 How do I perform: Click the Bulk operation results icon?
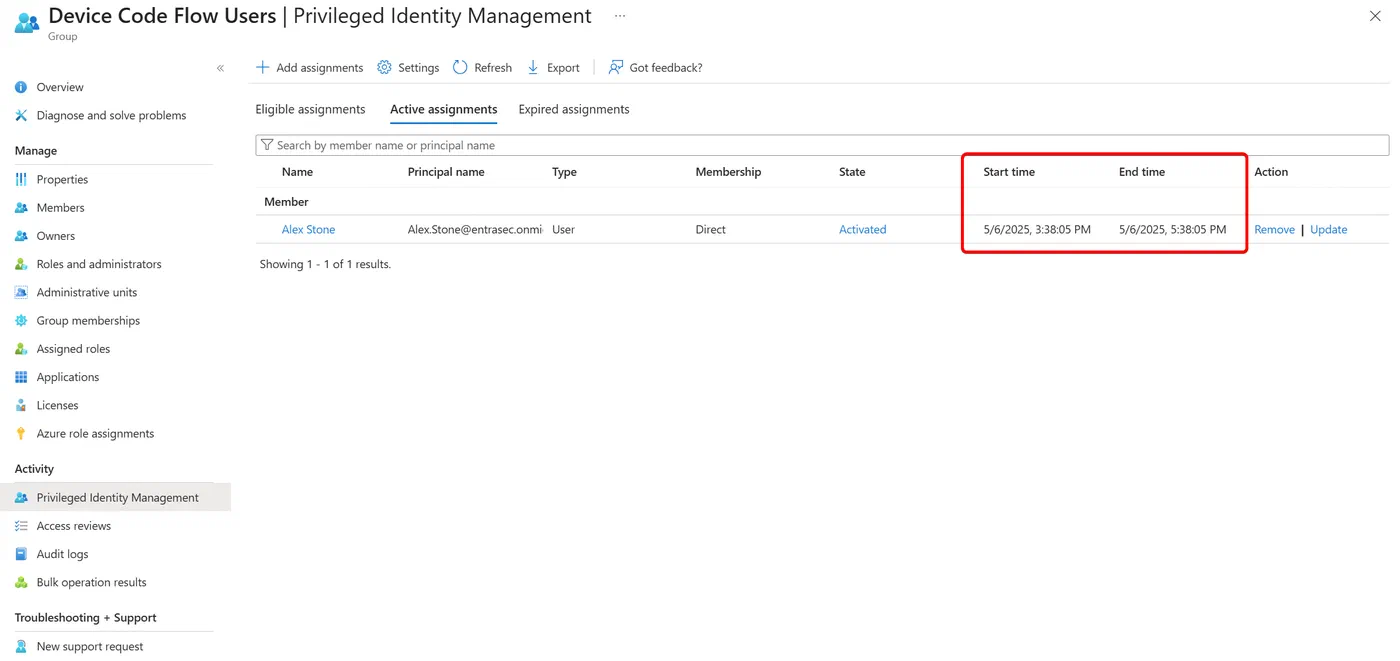click(21, 582)
